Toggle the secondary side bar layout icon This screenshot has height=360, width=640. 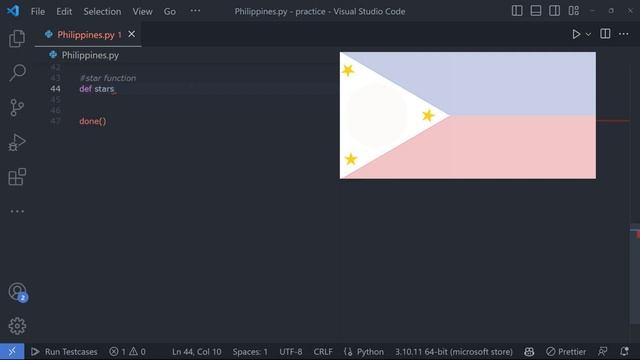(554, 11)
